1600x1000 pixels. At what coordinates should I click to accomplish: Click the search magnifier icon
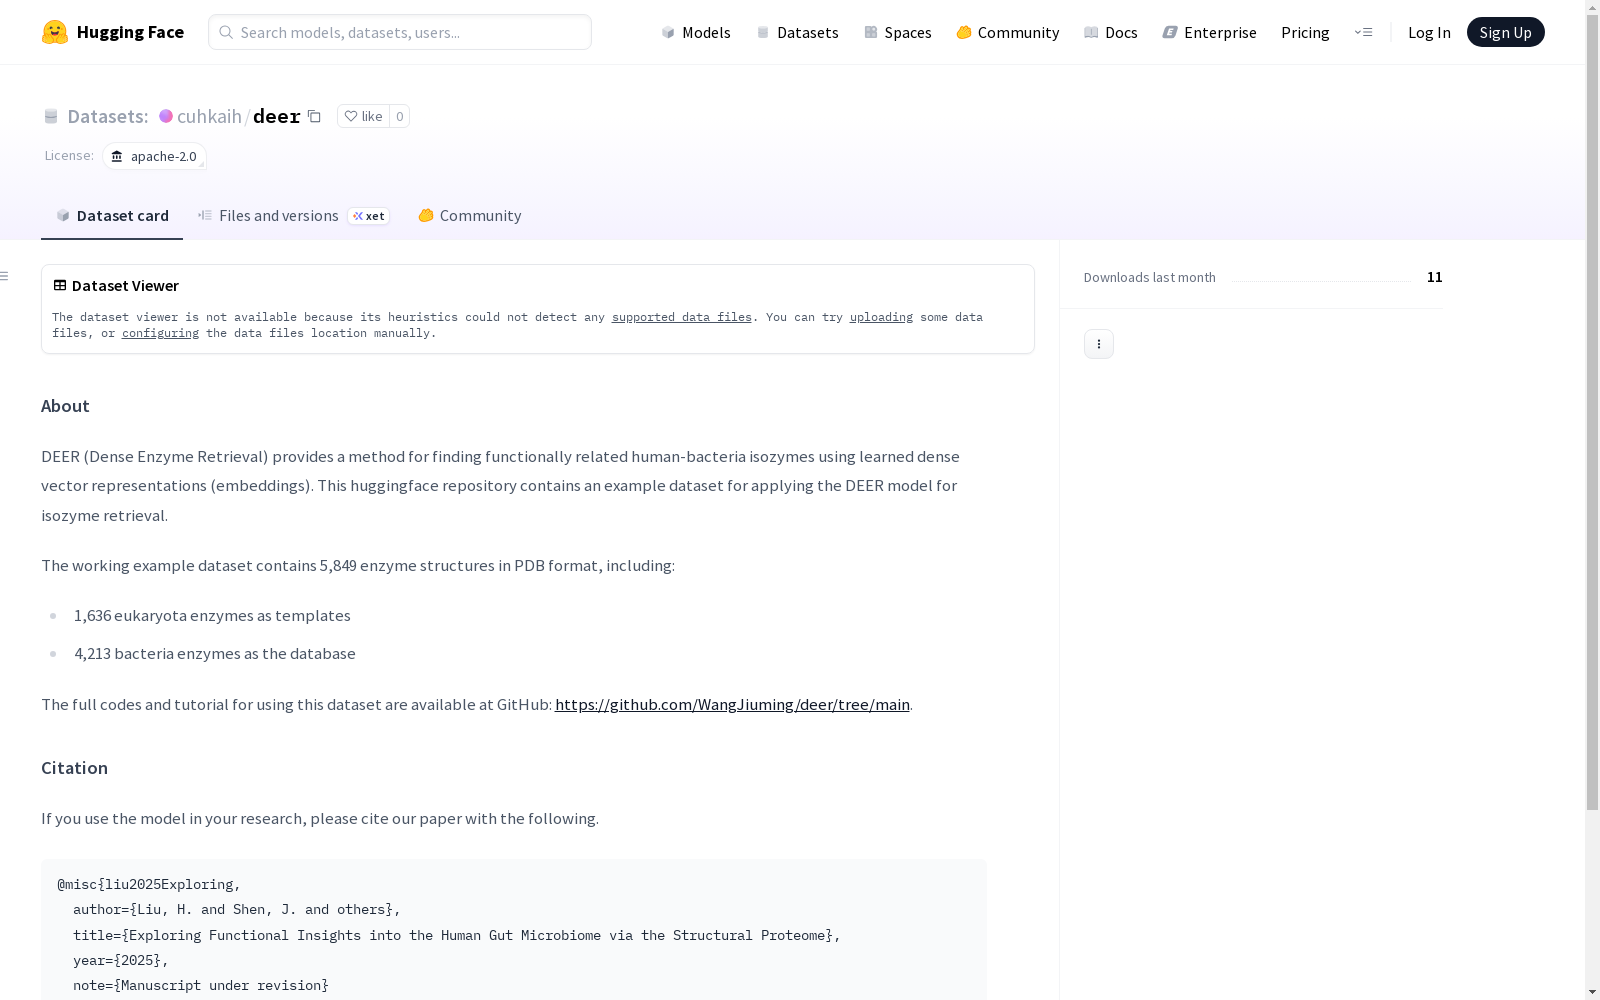coord(226,32)
